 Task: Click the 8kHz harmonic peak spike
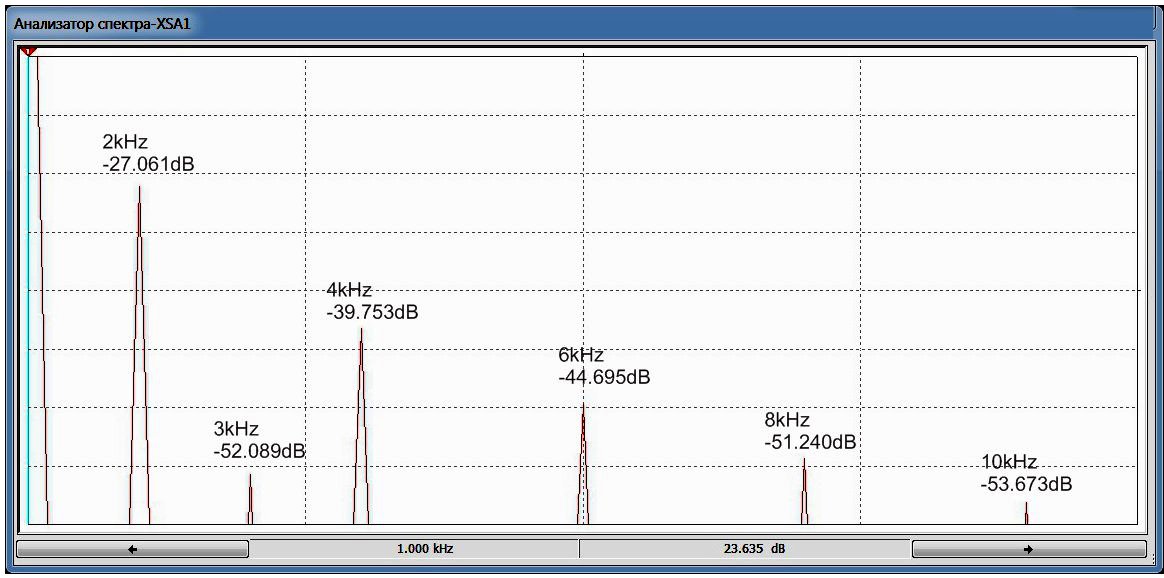click(x=804, y=491)
